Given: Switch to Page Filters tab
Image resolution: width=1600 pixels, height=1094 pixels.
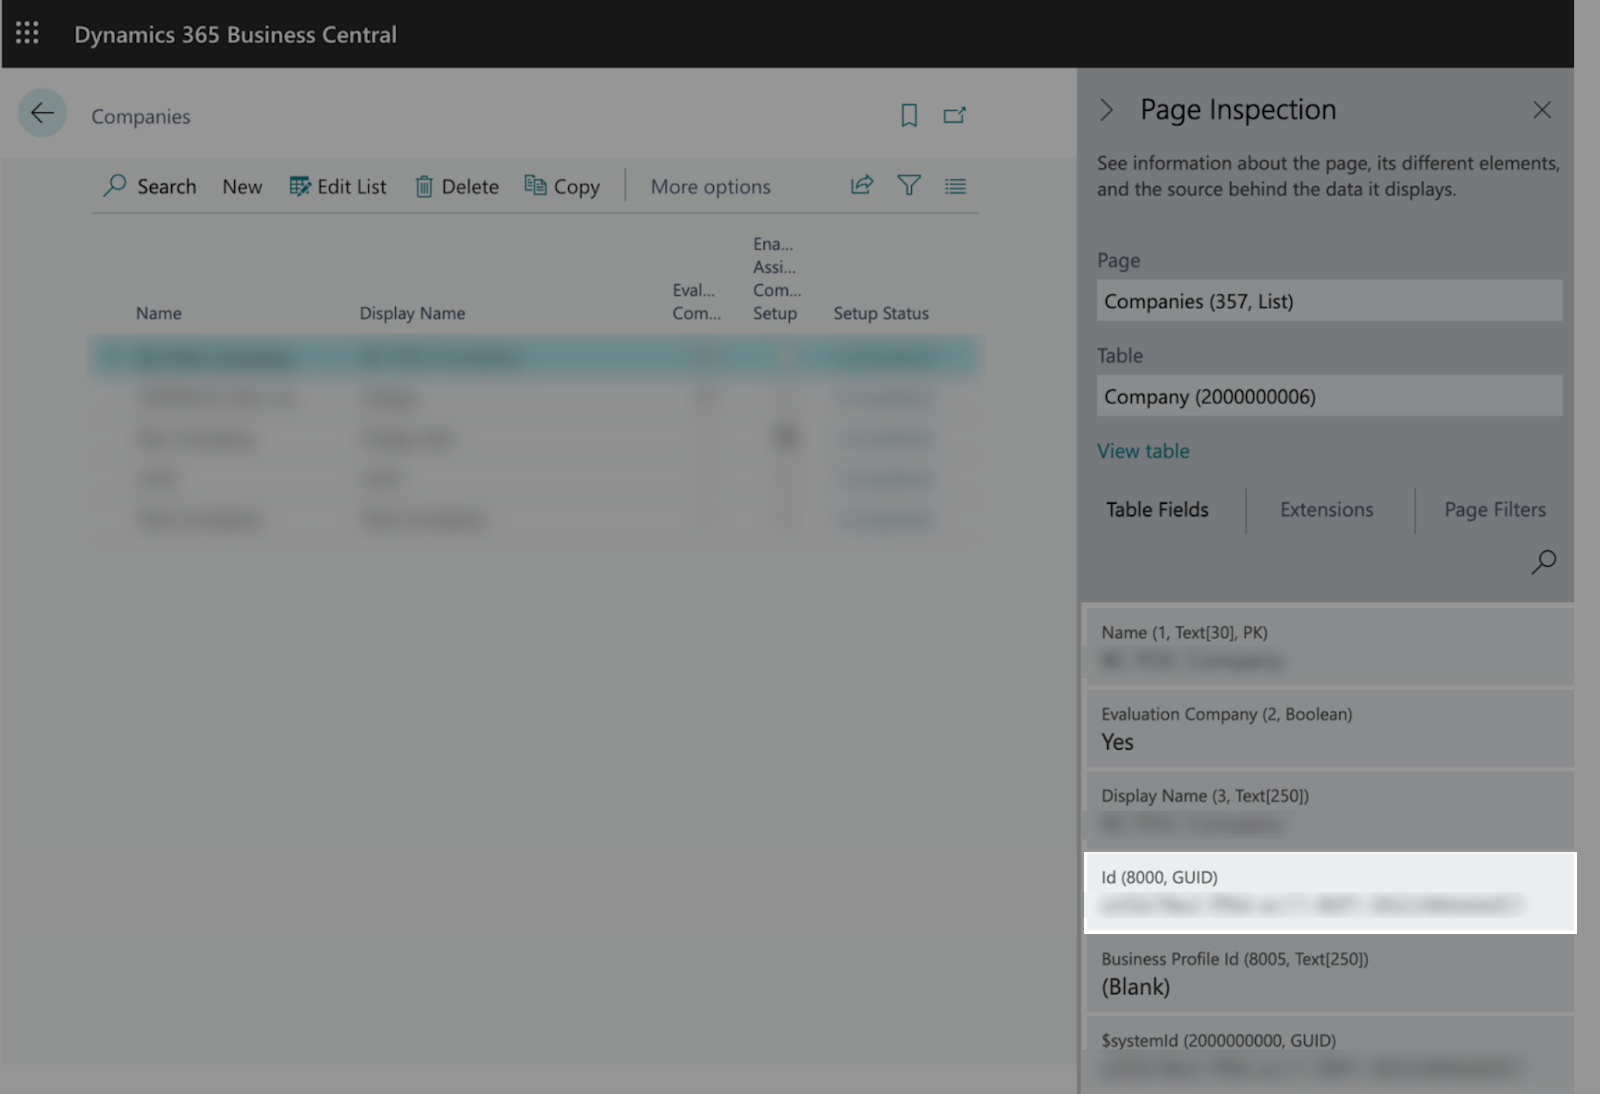Looking at the screenshot, I should pos(1495,510).
